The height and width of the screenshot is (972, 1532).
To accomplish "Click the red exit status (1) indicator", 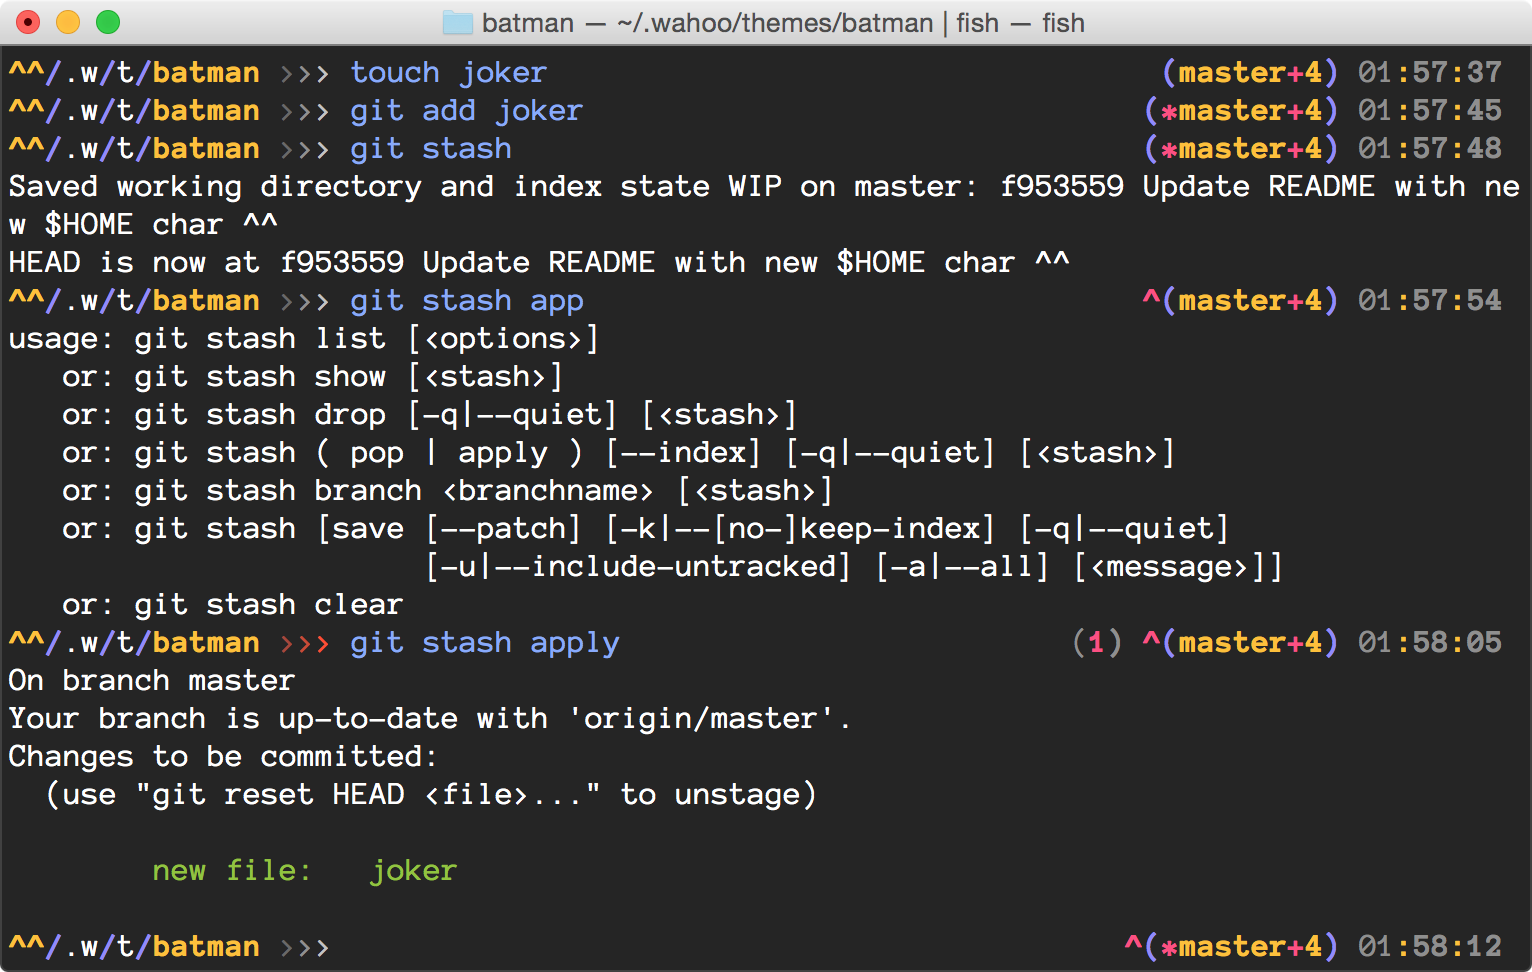I will tap(1096, 643).
